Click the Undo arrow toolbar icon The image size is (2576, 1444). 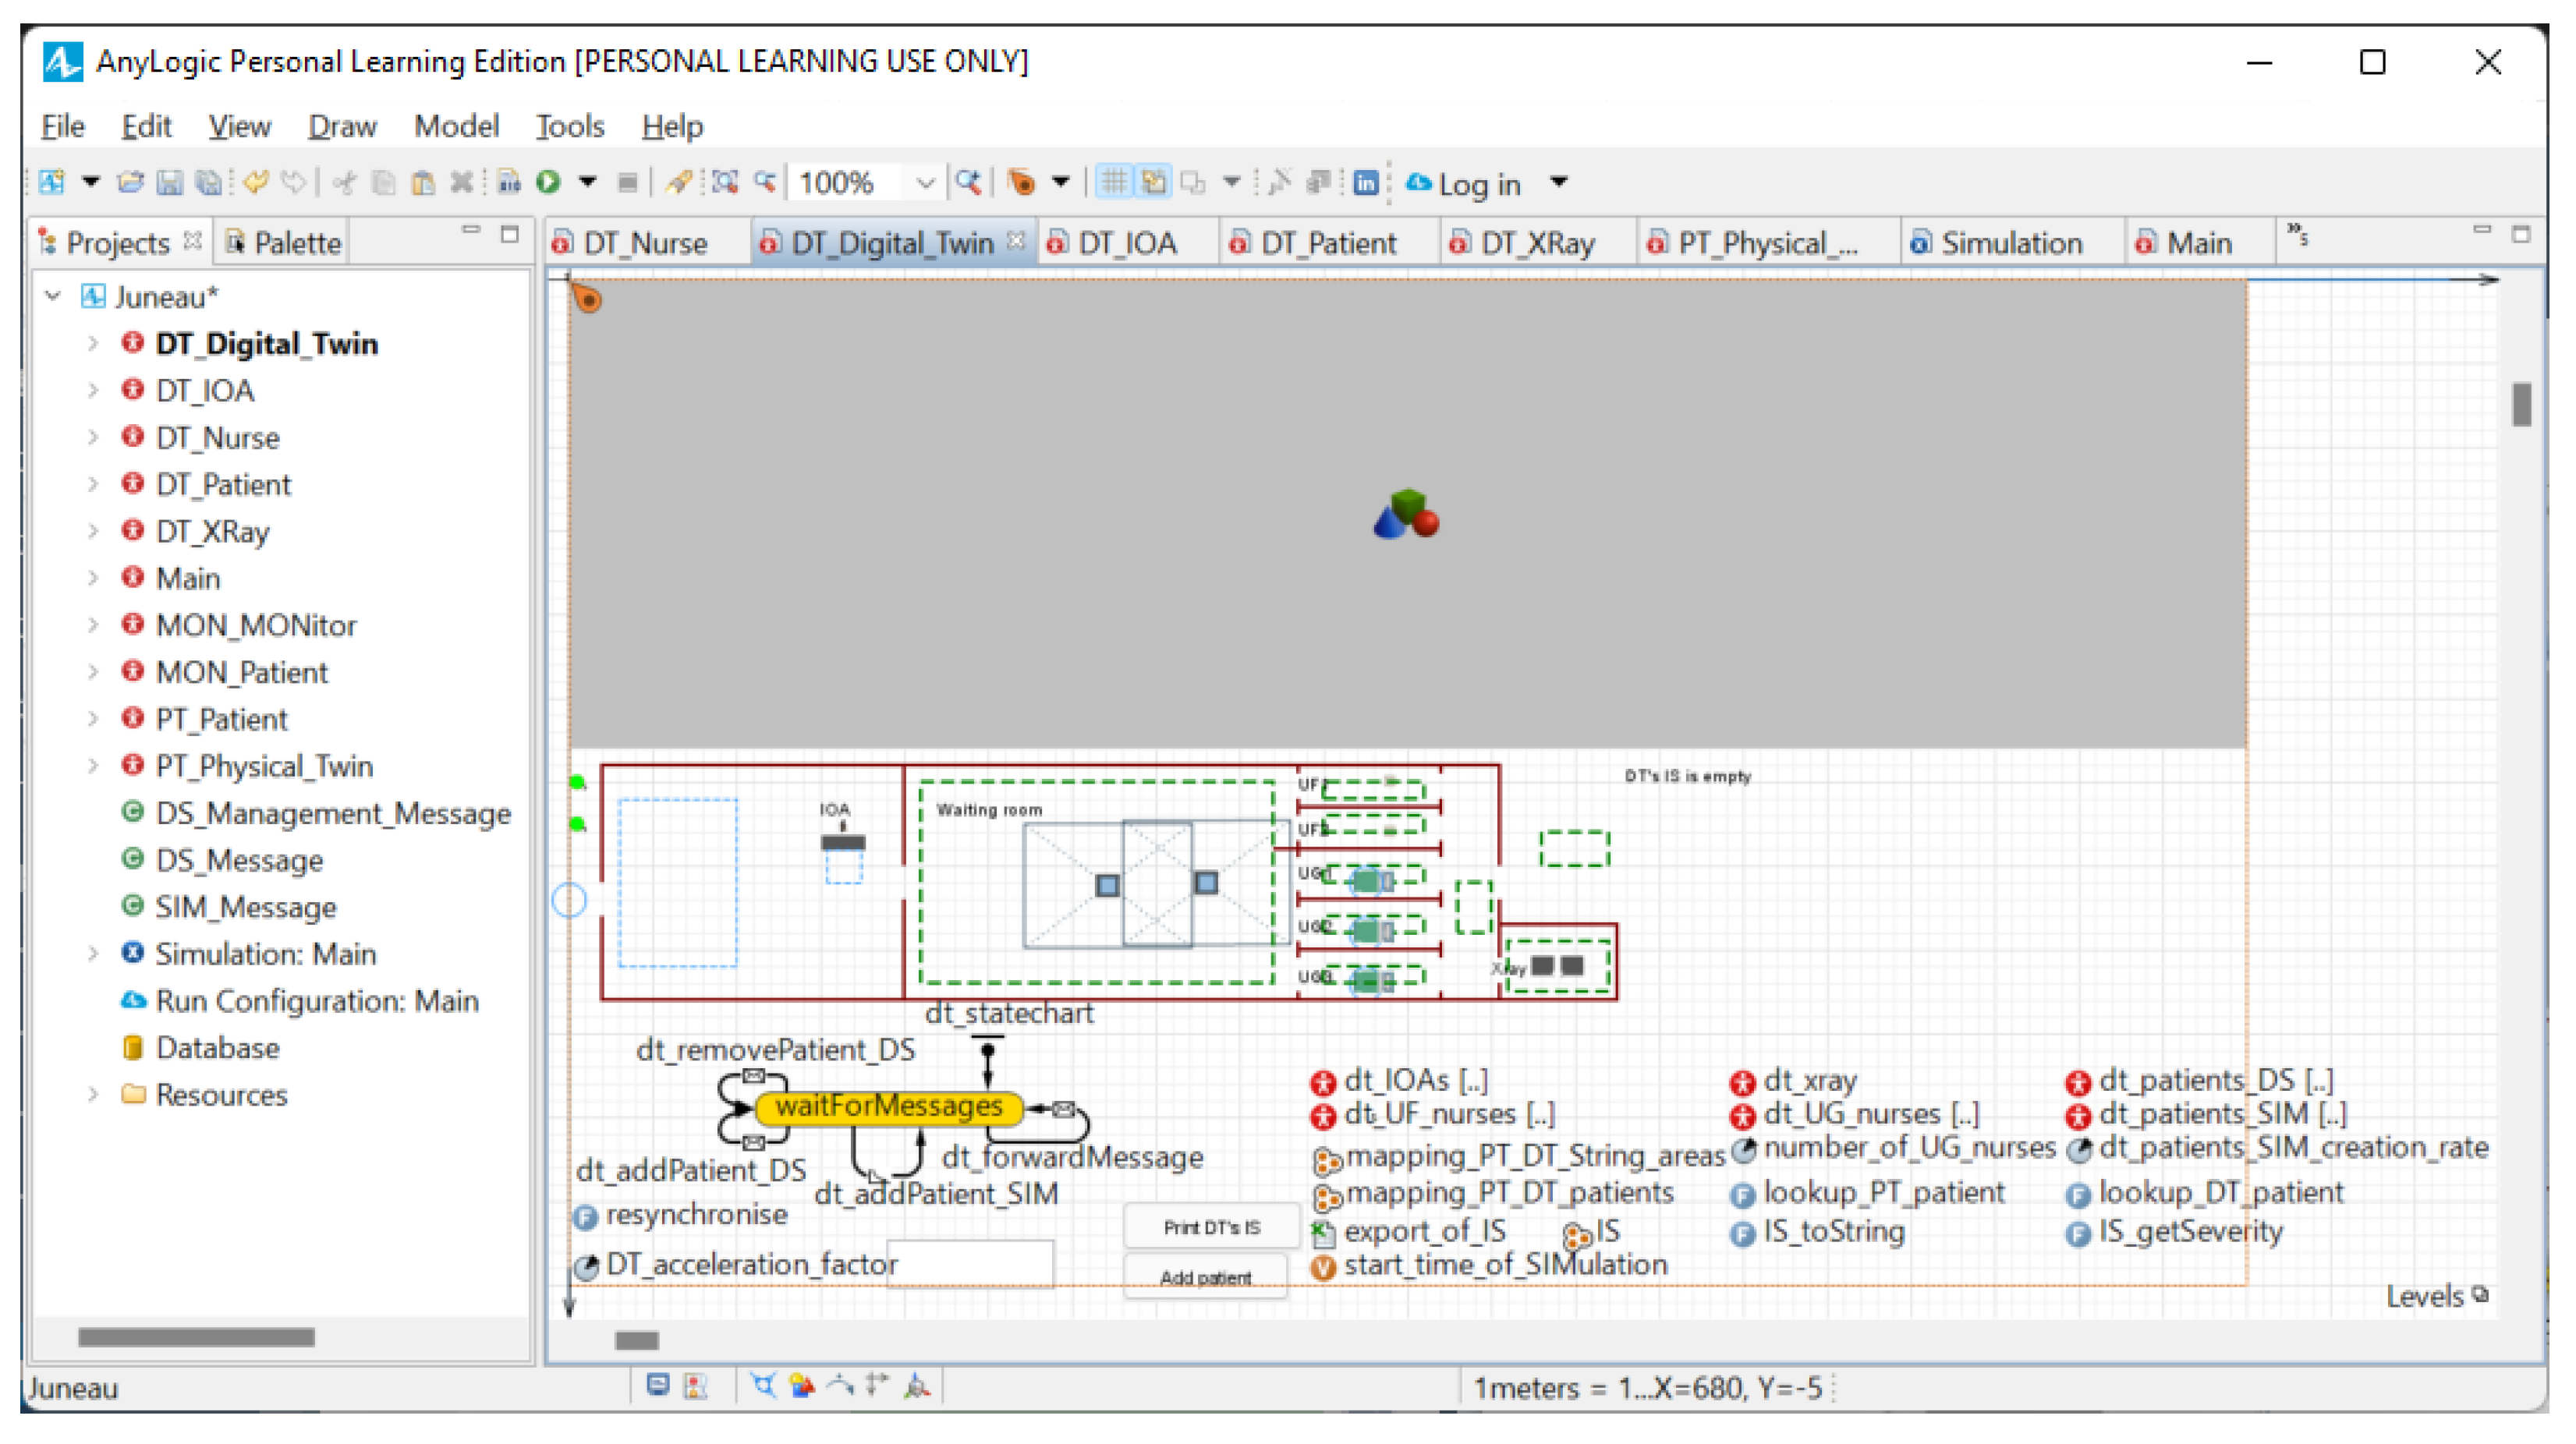[256, 182]
